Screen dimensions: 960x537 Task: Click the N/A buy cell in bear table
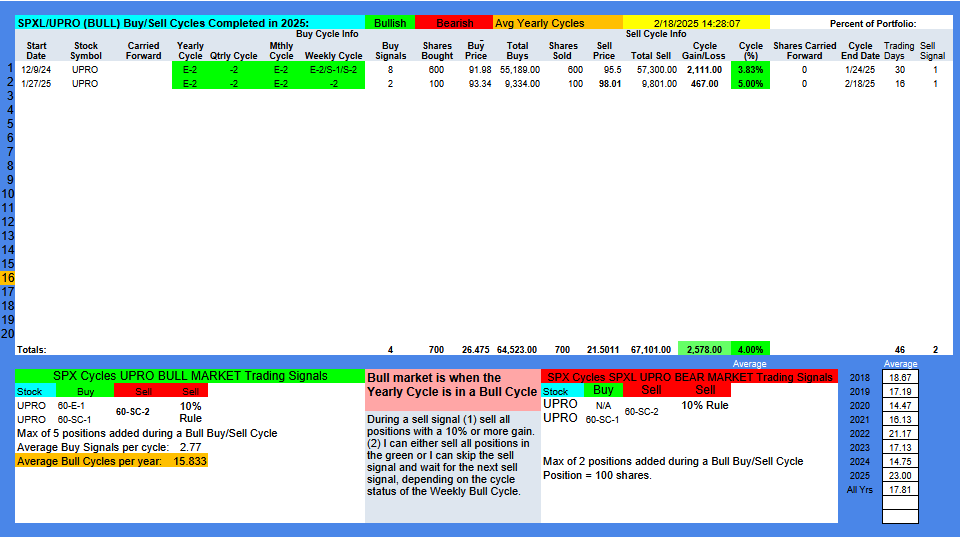point(603,405)
